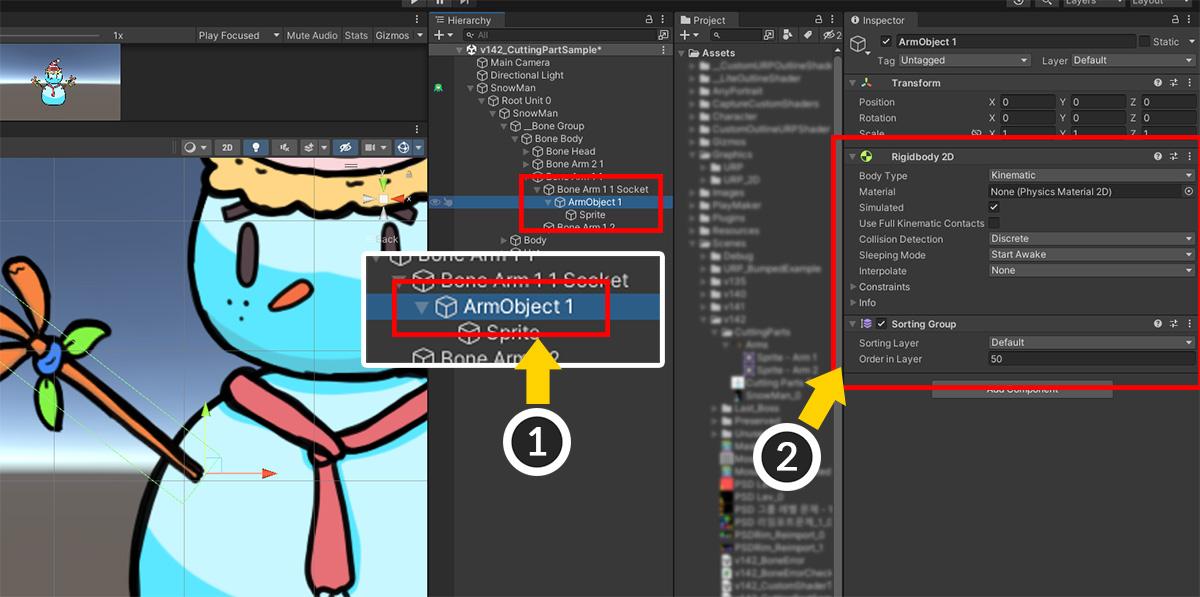Check Use Full Kinematic Contacts
1200x597 pixels.
994,223
